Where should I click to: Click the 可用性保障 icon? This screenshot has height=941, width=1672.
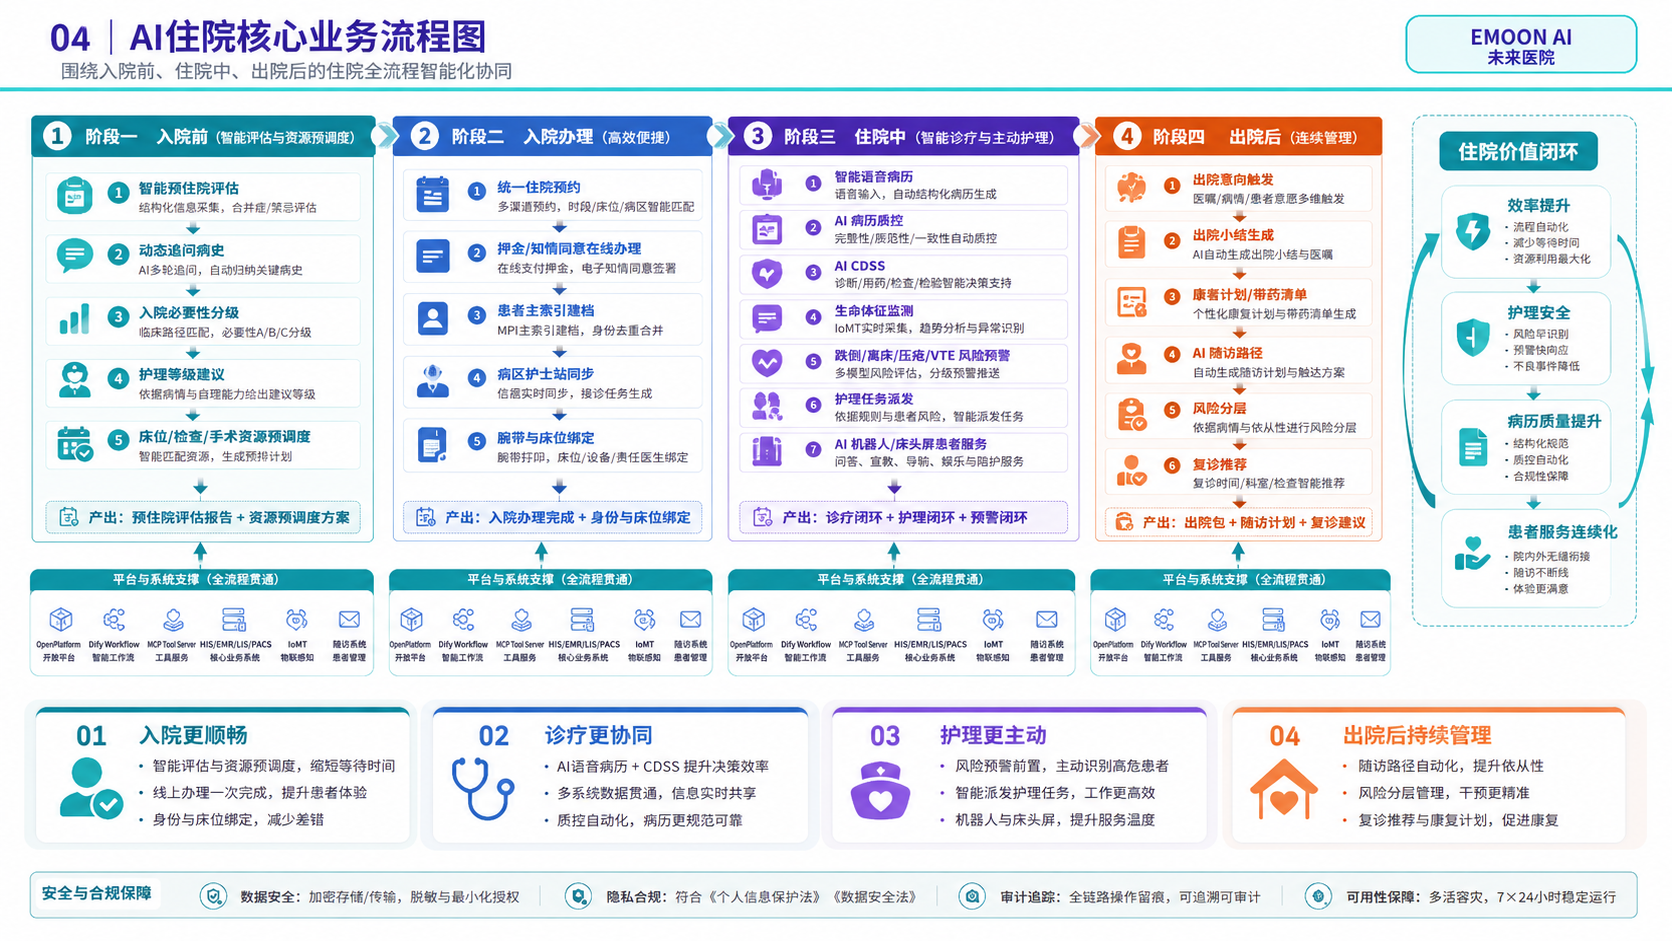tap(1318, 896)
